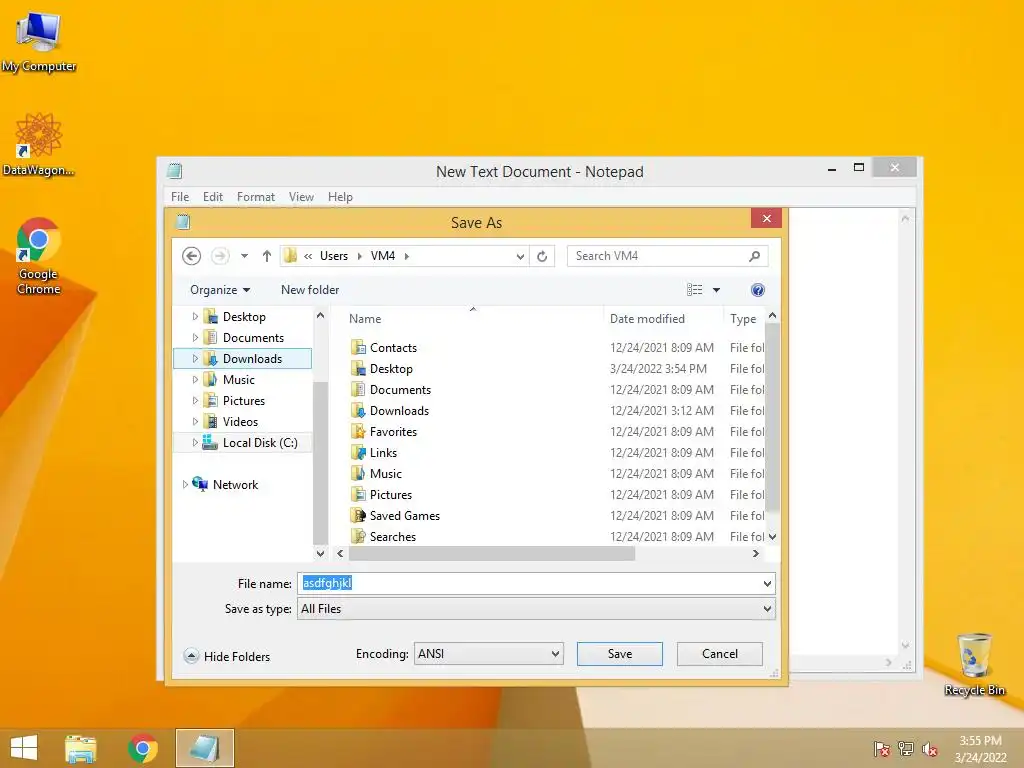The height and width of the screenshot is (768, 1024).
Task: Expand the Desktop tree node
Action: [x=195, y=316]
